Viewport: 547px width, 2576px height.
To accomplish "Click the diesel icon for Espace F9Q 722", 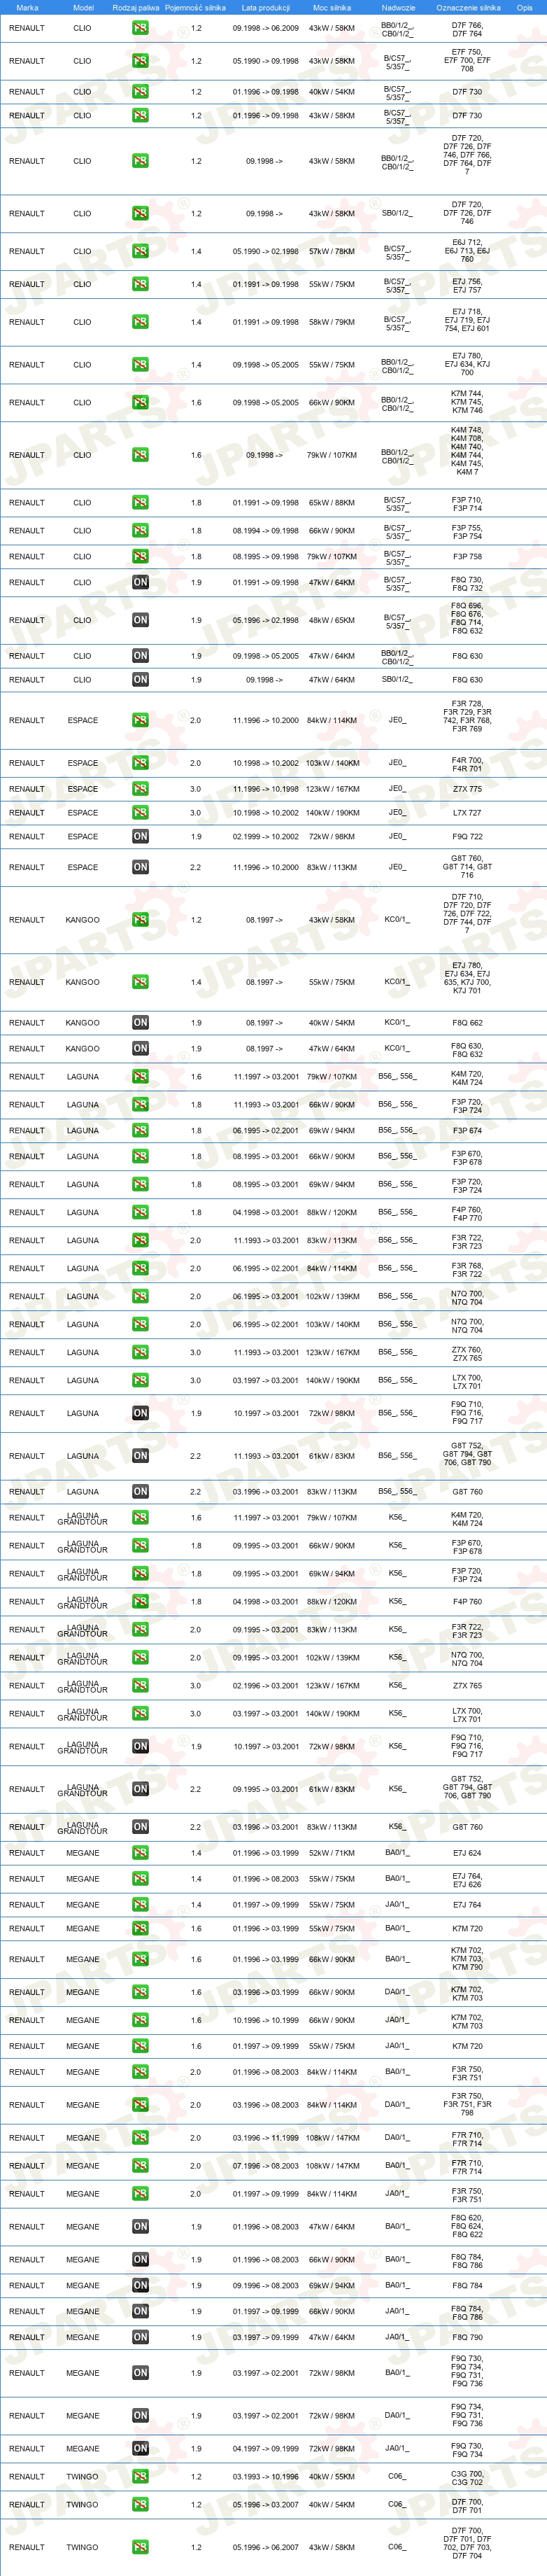I will 140,836.
